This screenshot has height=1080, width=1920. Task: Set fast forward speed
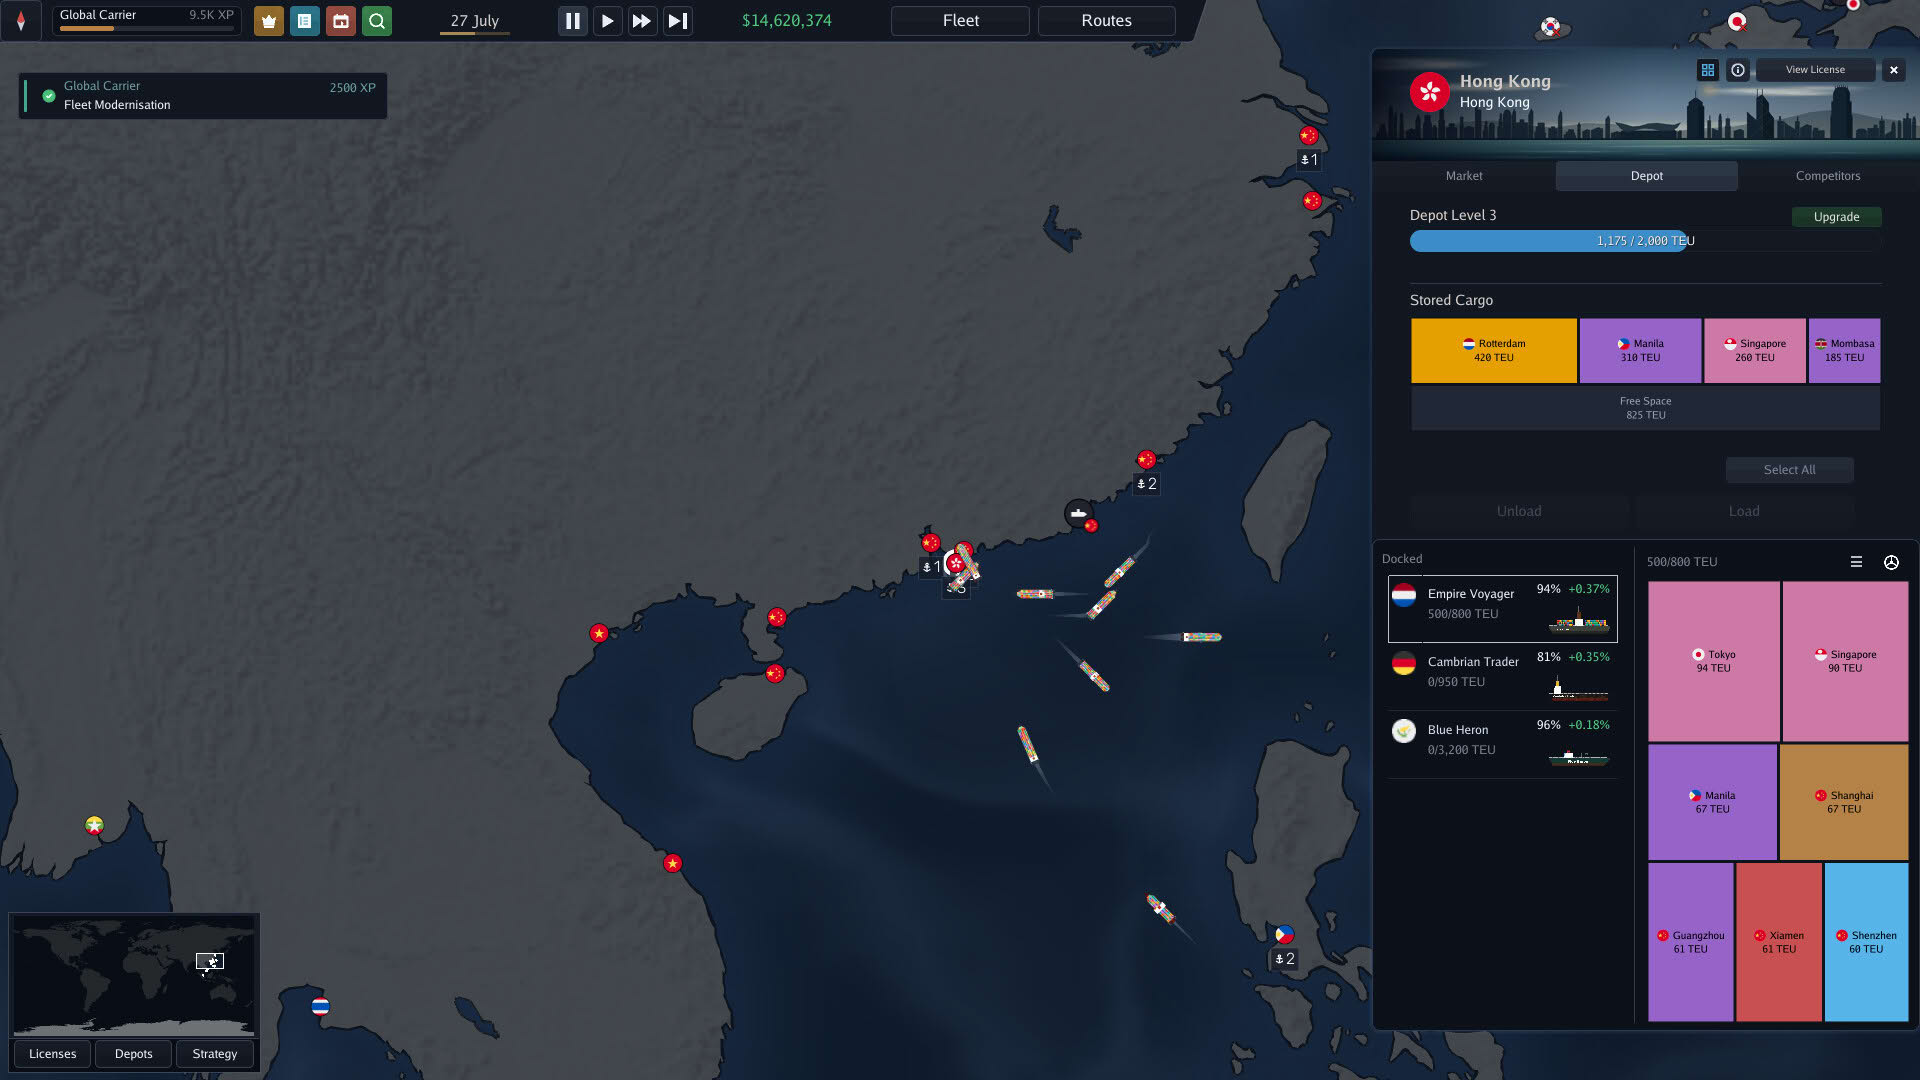(642, 21)
